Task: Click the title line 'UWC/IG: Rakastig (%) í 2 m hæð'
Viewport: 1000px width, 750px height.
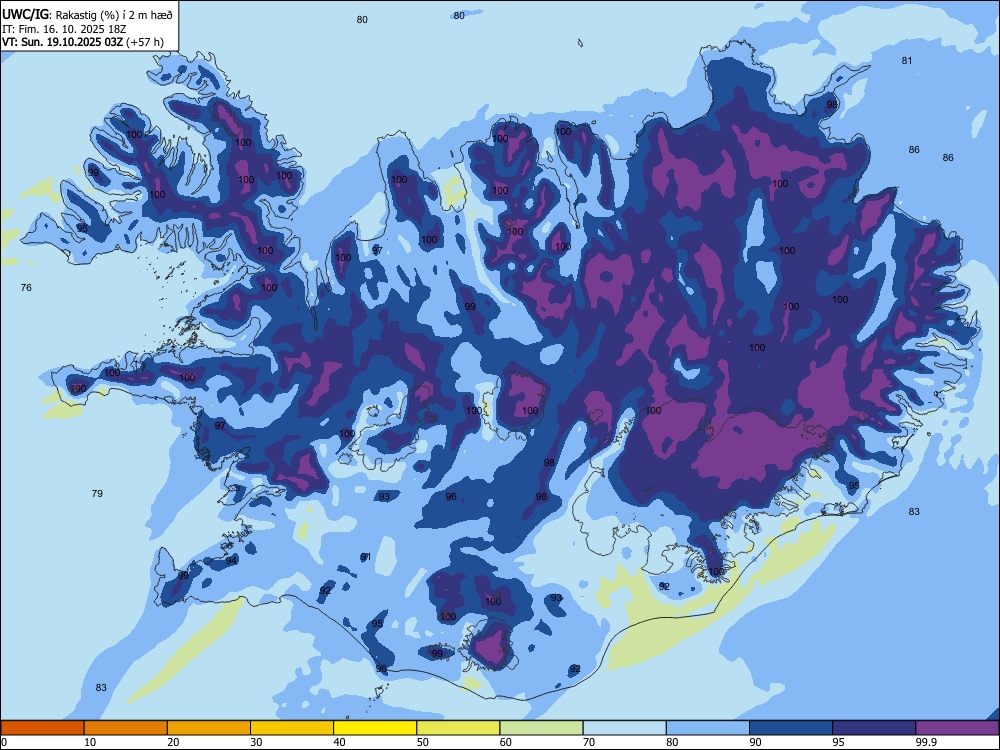Action: point(87,14)
